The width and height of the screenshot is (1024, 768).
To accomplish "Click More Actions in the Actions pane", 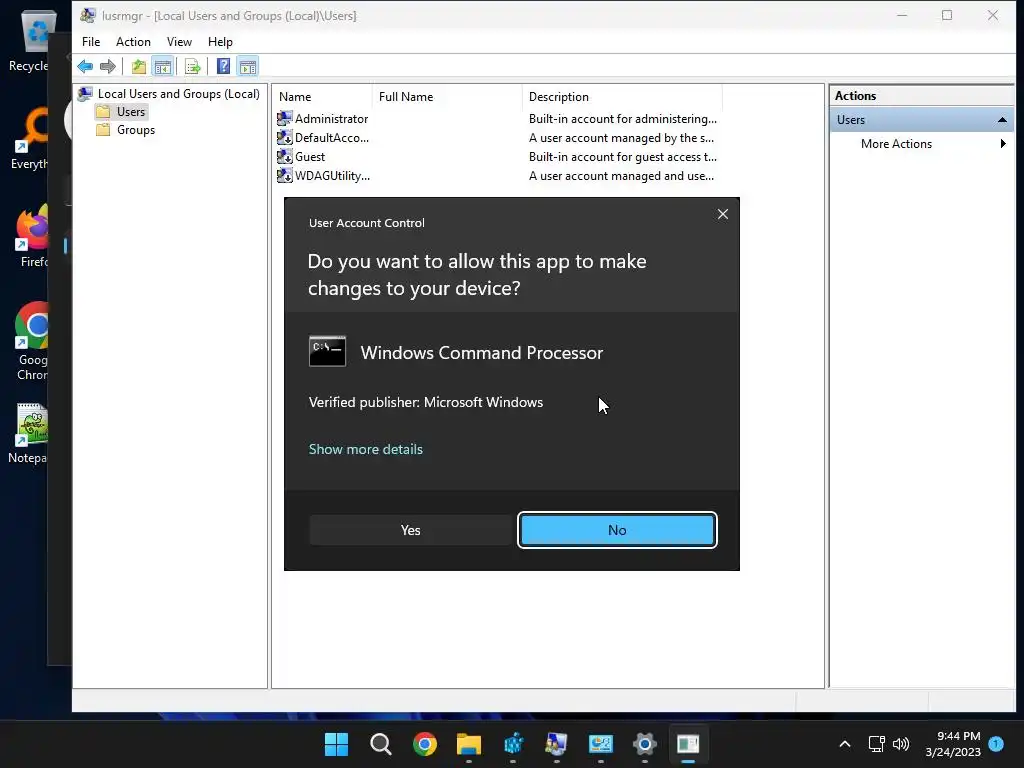I will pyautogui.click(x=896, y=144).
